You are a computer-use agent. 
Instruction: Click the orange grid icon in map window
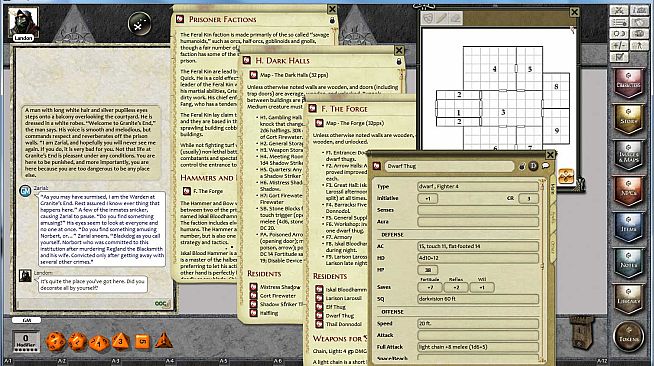pos(566,176)
